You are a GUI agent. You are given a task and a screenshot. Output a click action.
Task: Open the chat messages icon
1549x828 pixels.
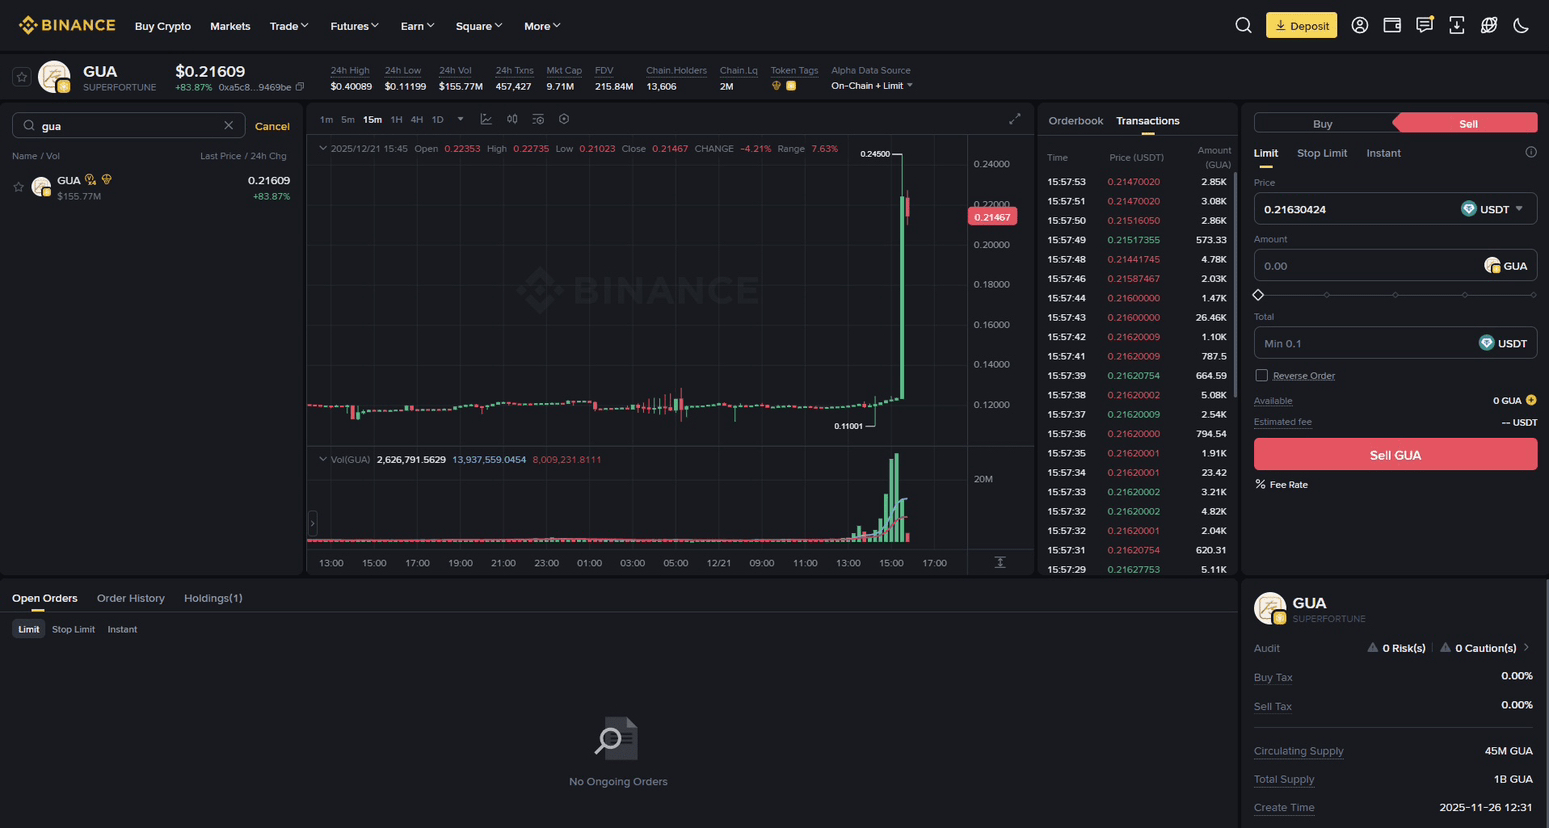pos(1424,25)
